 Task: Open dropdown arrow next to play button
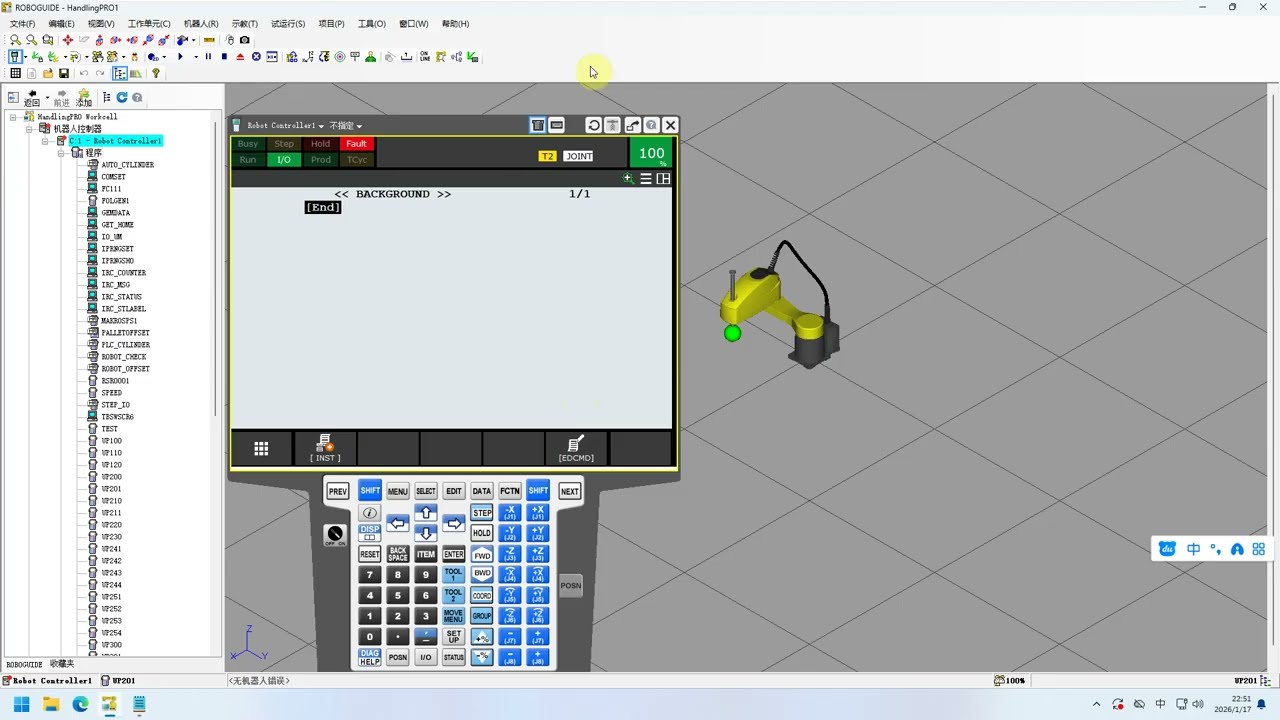(x=195, y=57)
